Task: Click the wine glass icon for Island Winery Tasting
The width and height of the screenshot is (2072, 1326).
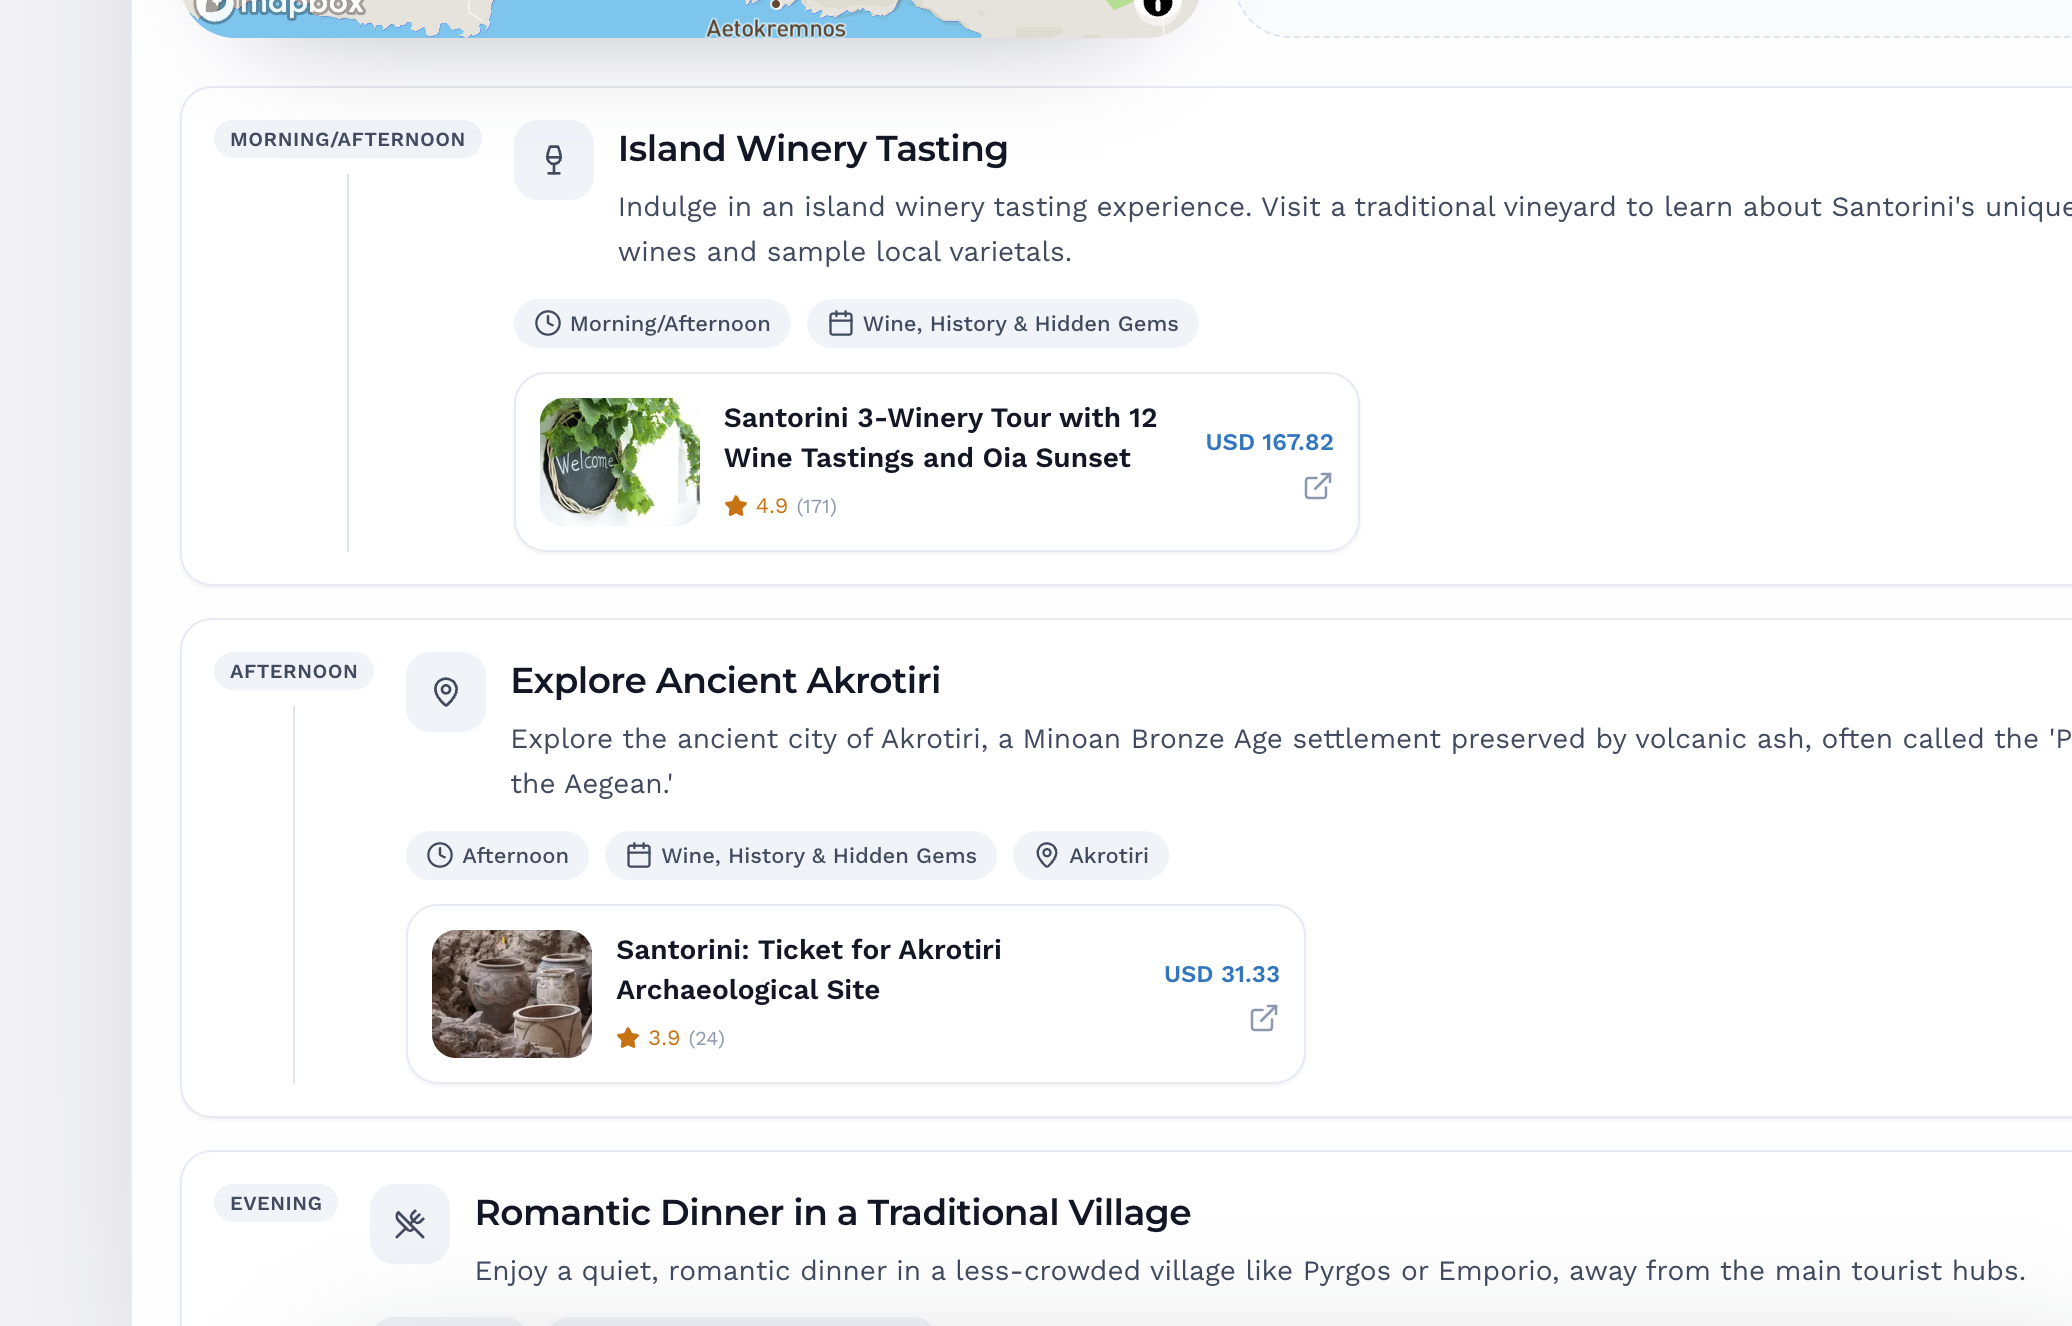Action: [553, 160]
